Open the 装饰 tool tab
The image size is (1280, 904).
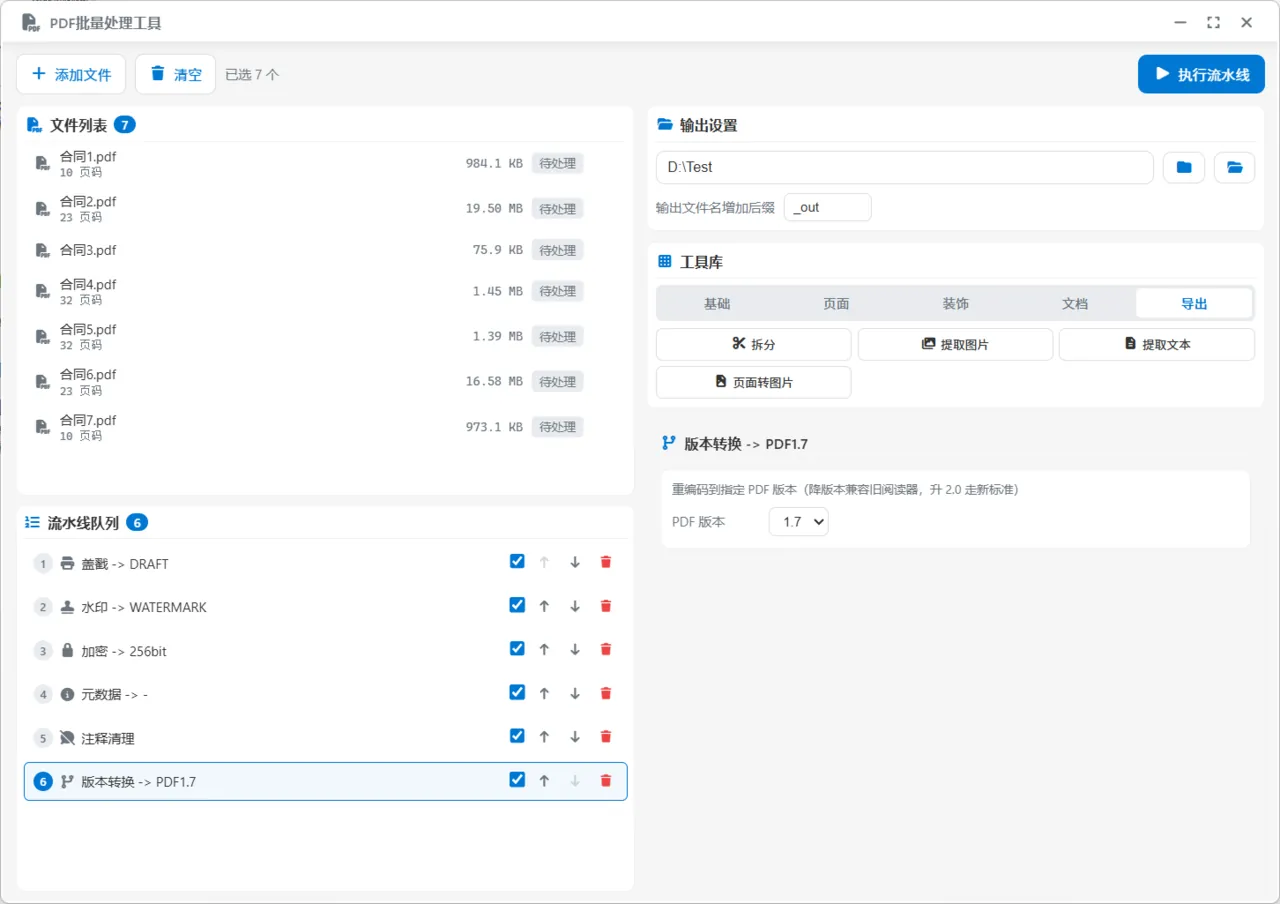(x=955, y=304)
